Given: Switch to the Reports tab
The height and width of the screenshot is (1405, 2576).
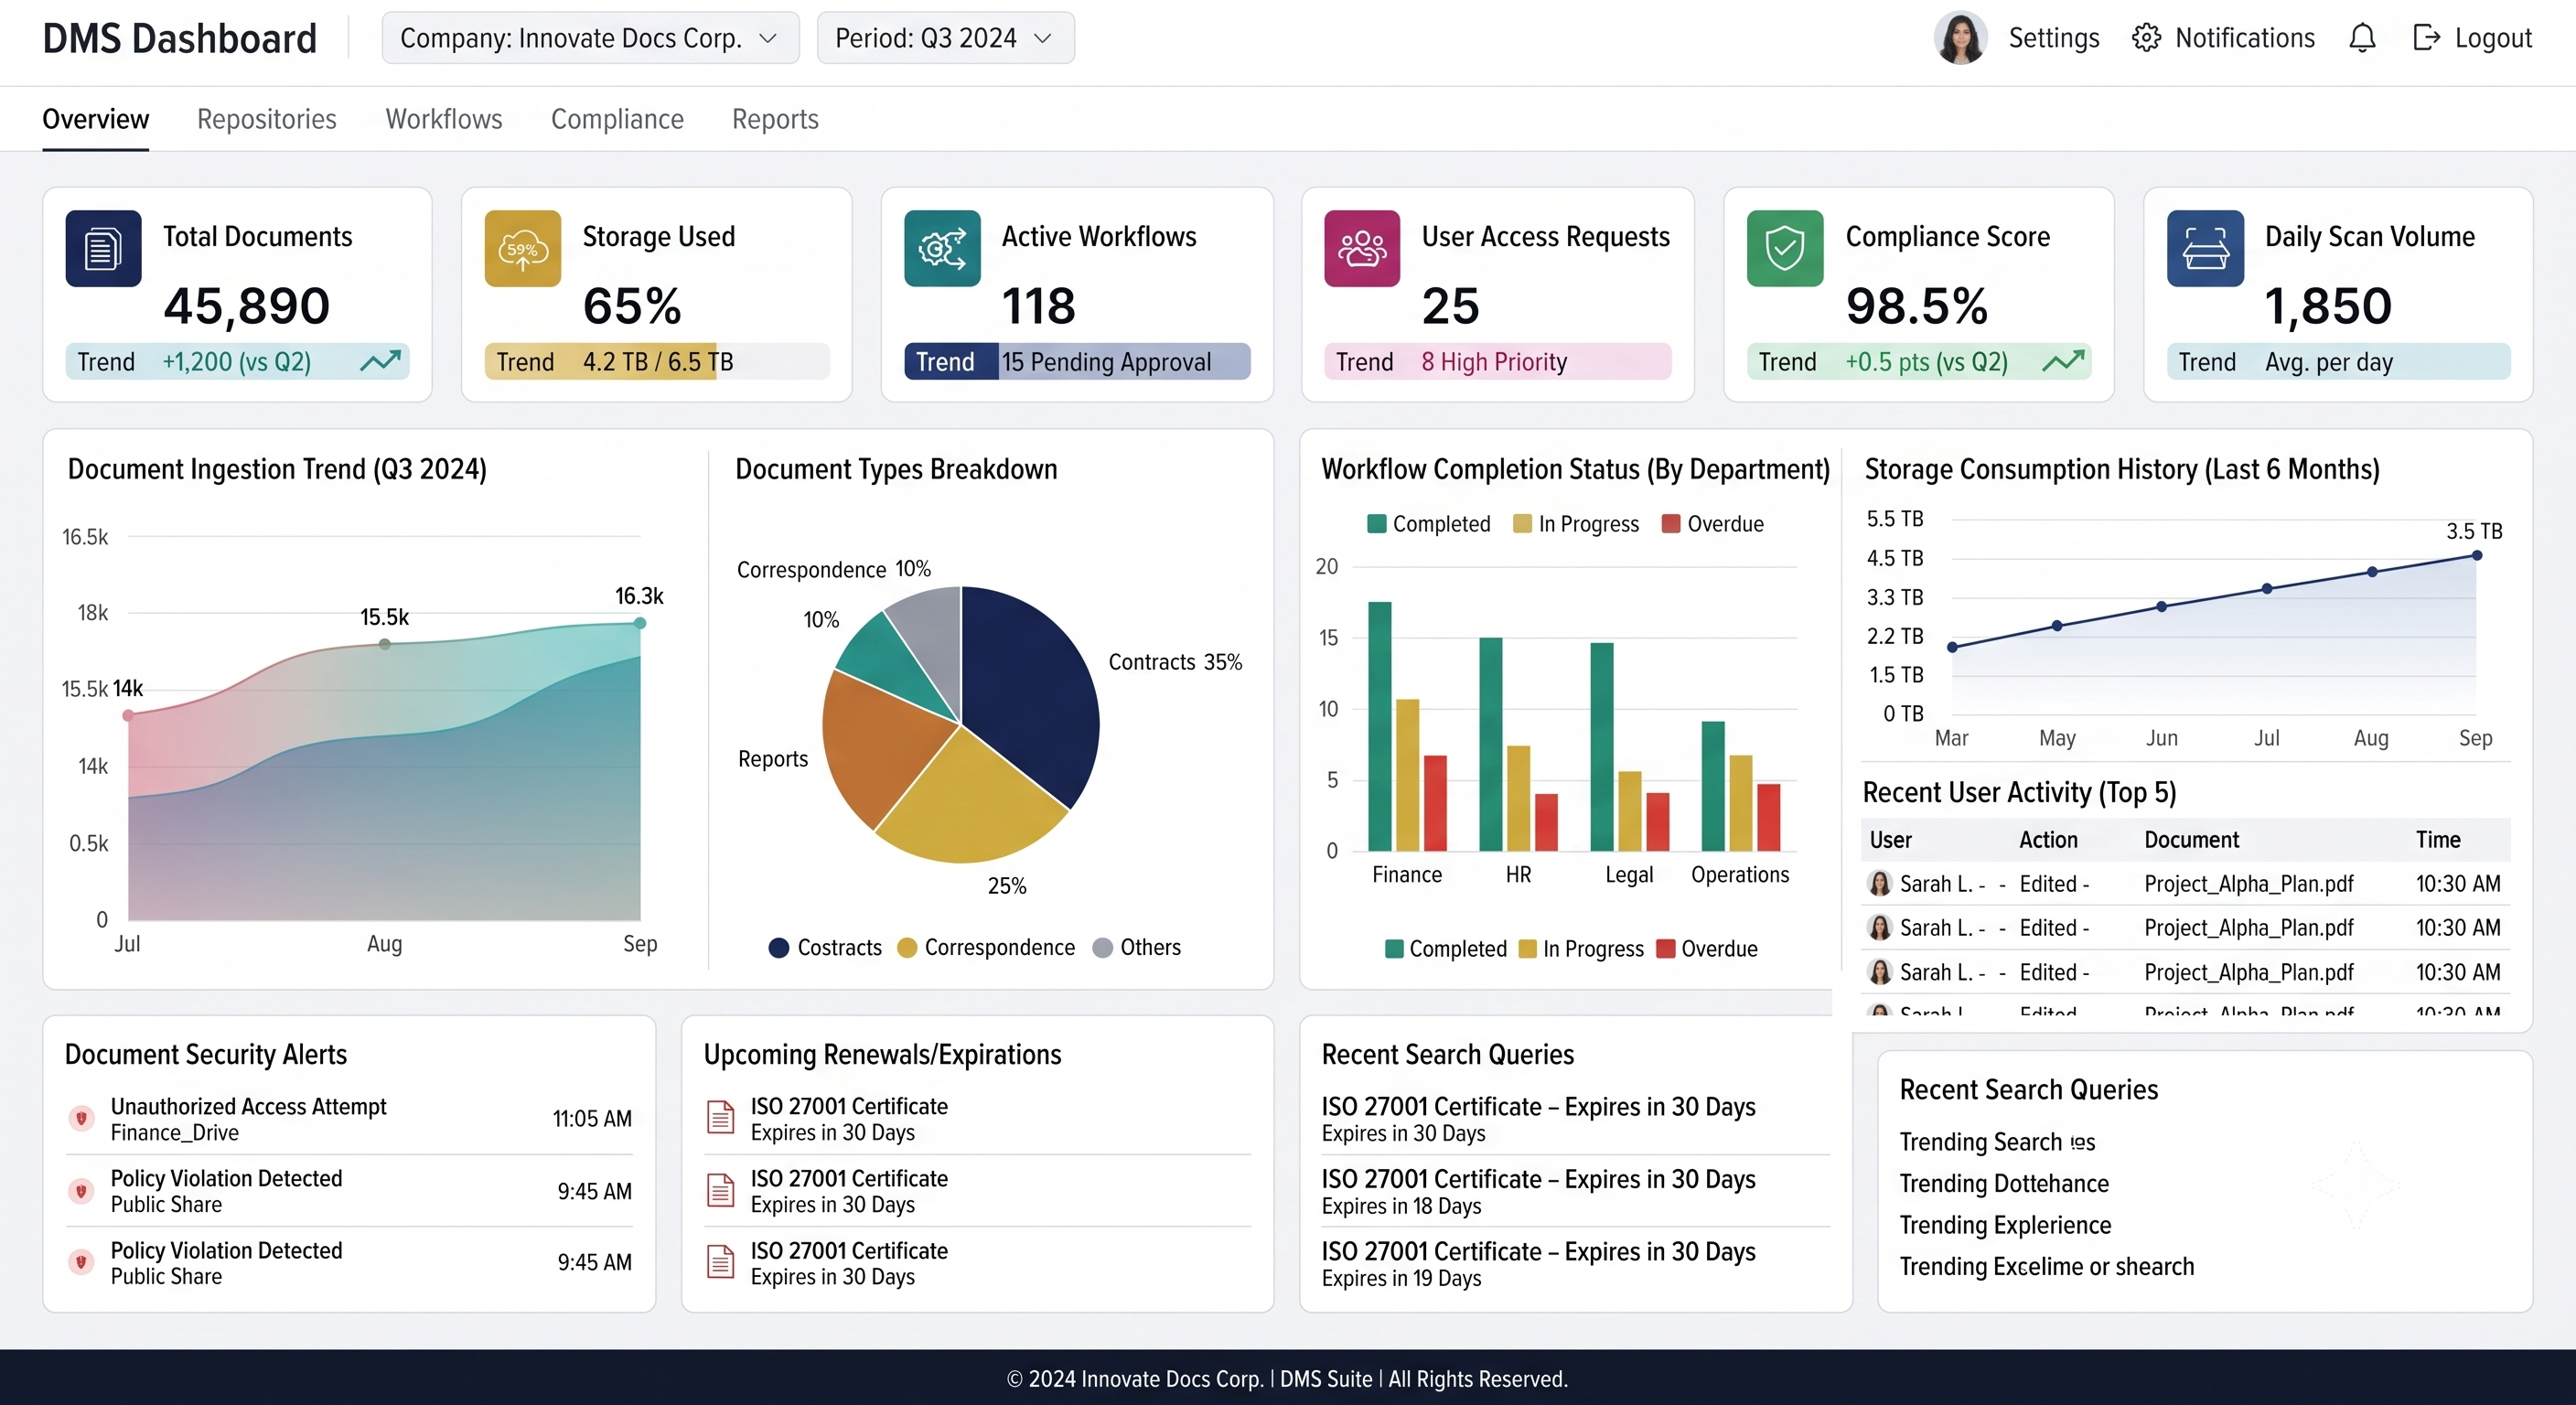Looking at the screenshot, I should (775, 119).
